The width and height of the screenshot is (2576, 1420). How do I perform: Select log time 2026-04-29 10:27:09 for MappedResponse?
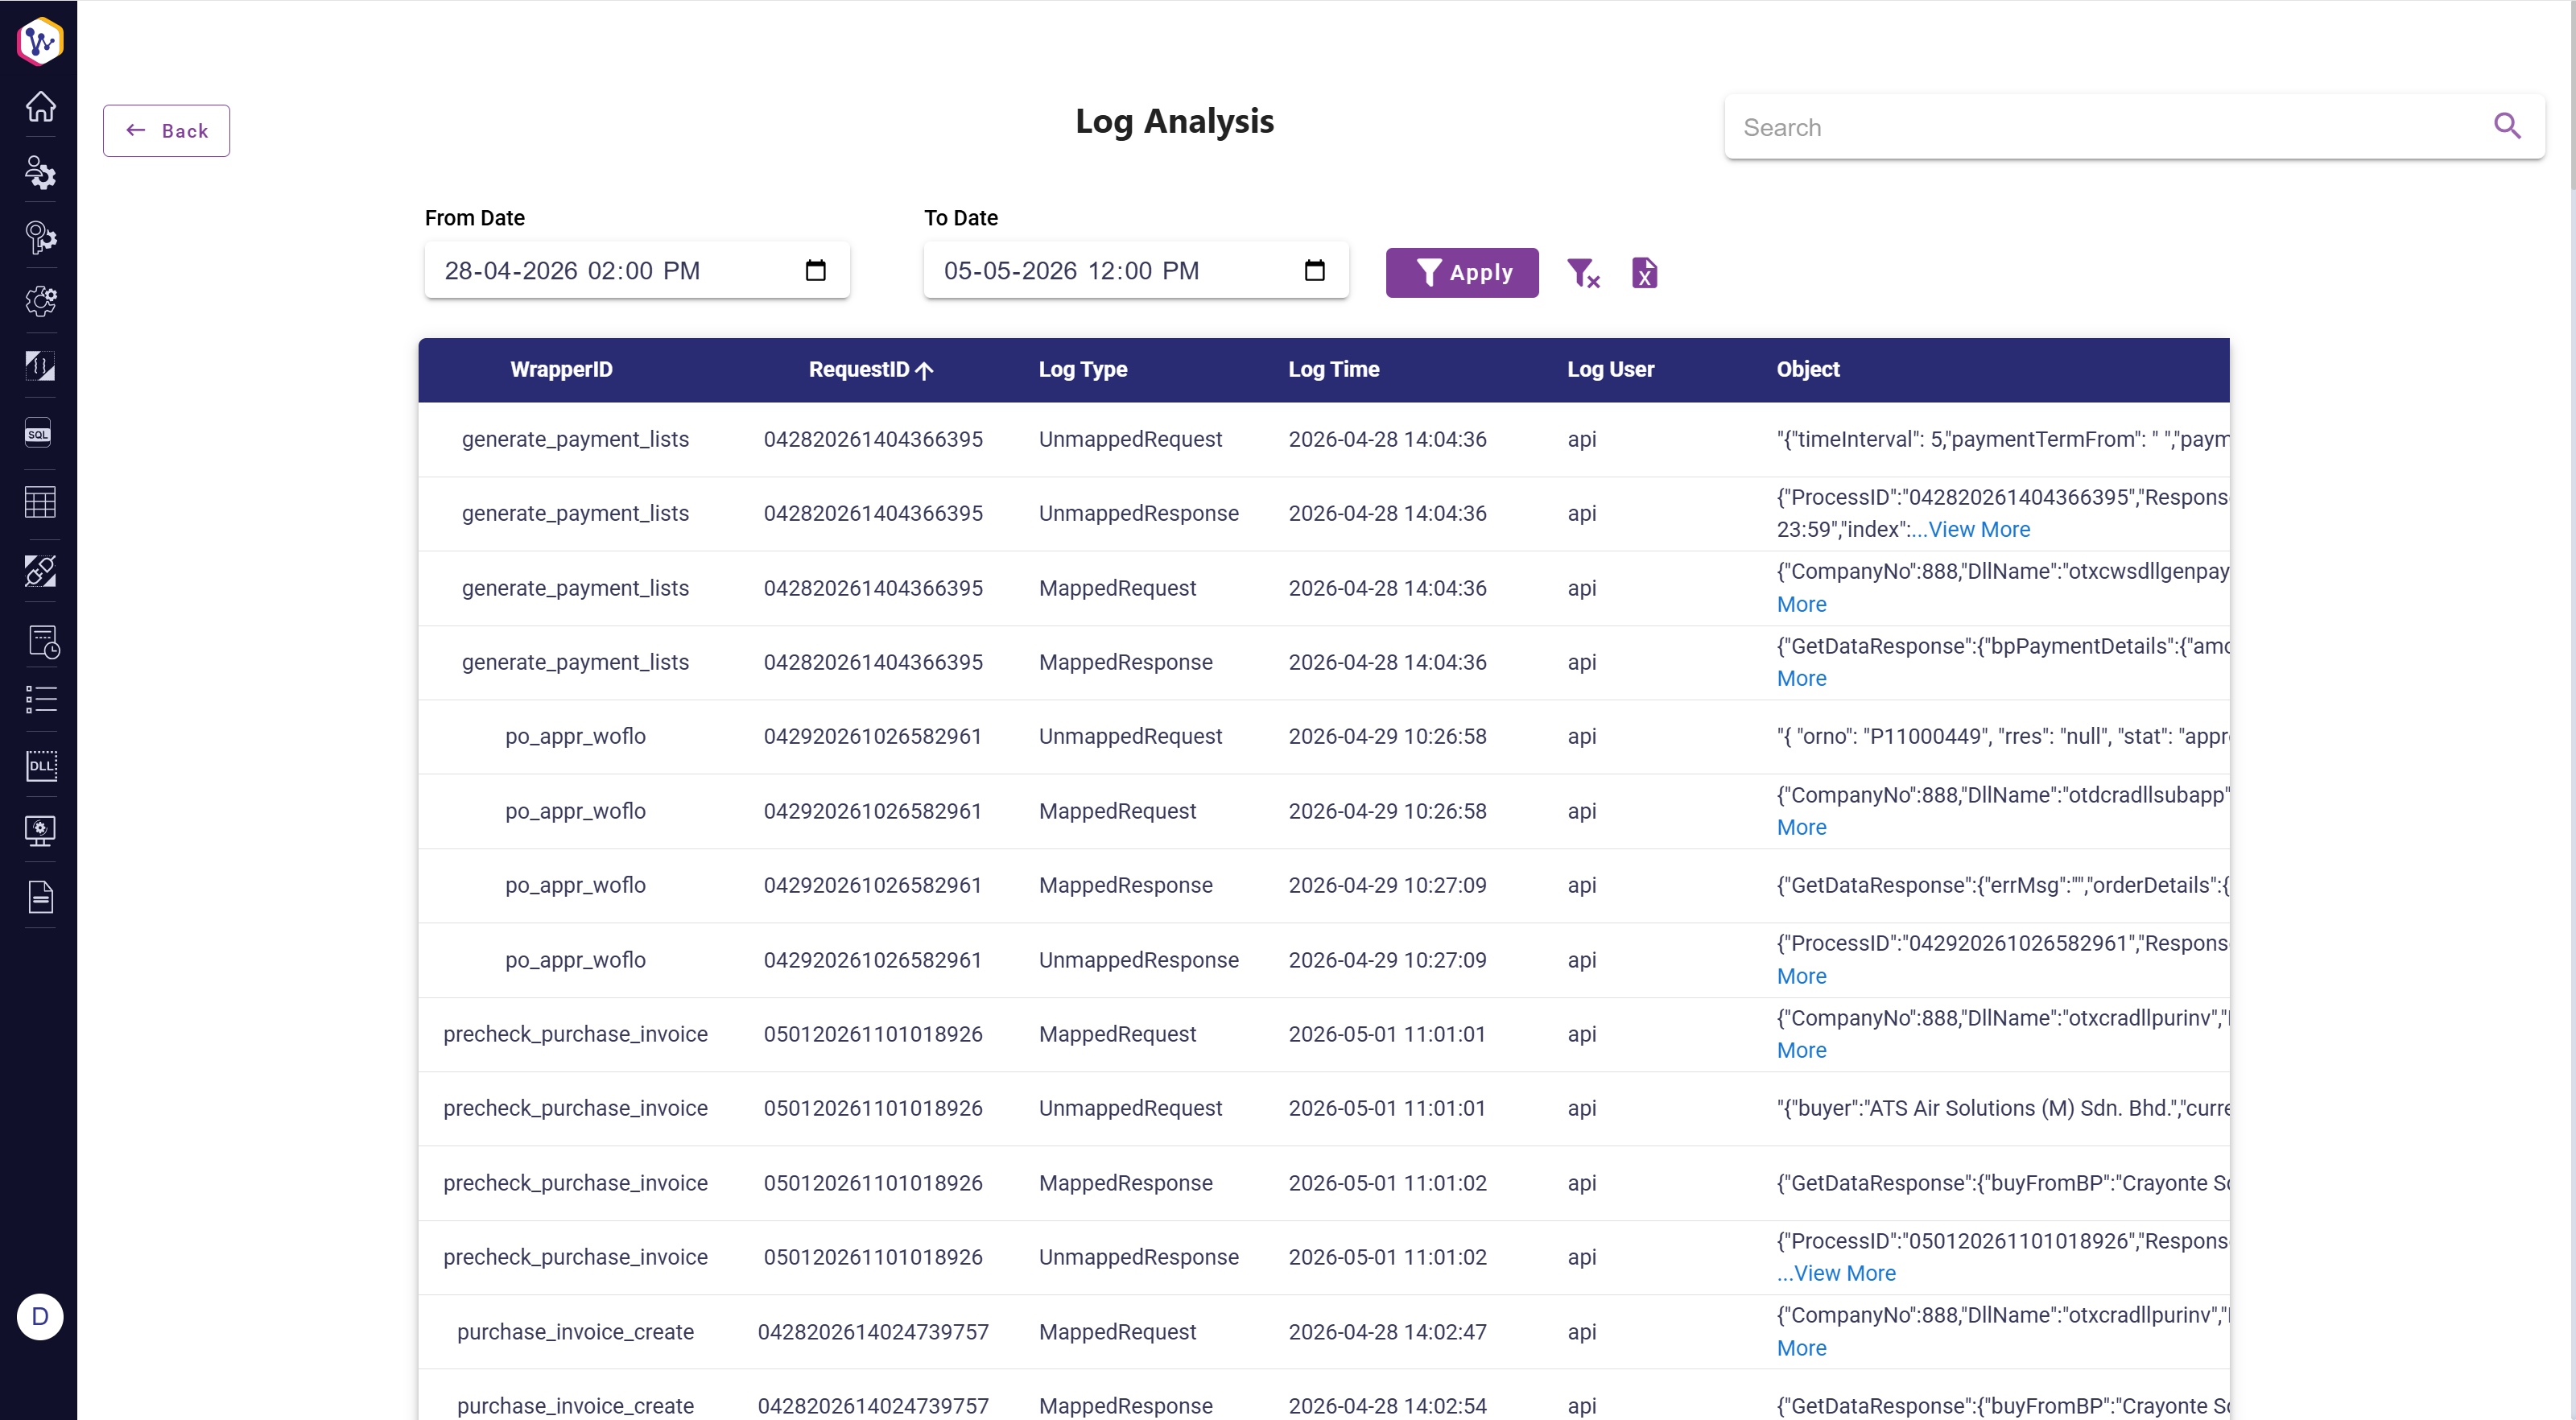[x=1387, y=885]
